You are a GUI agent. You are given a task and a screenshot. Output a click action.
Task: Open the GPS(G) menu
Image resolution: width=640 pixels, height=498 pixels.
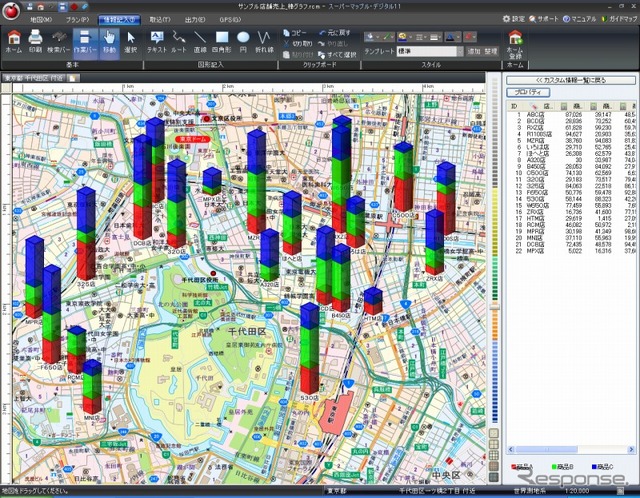[x=230, y=20]
